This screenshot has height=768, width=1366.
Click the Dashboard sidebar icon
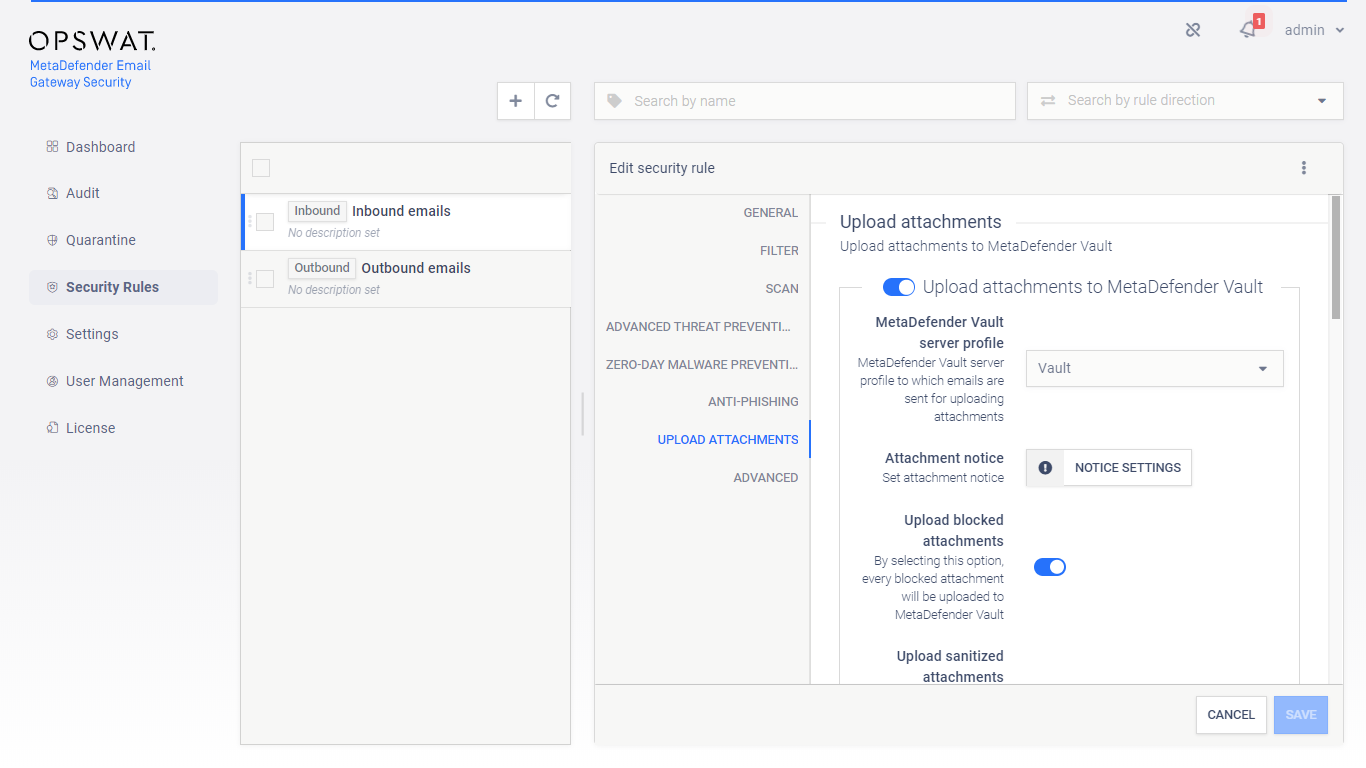coord(52,147)
